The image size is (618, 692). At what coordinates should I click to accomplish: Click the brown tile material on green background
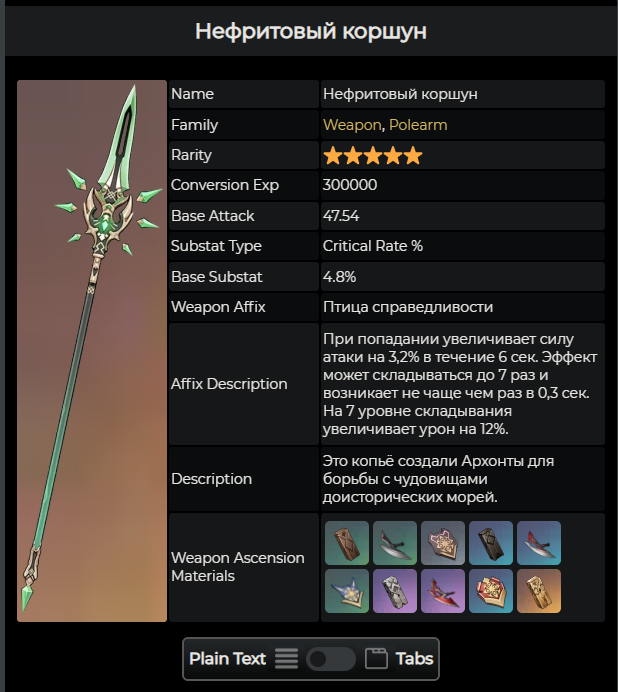347,543
